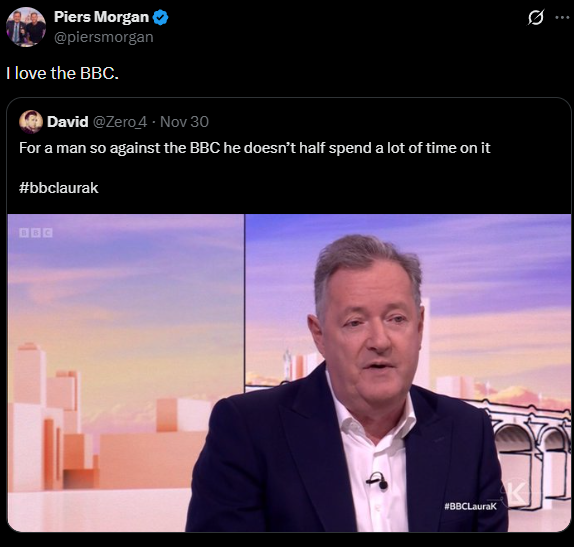Open the David display name link

68,122
